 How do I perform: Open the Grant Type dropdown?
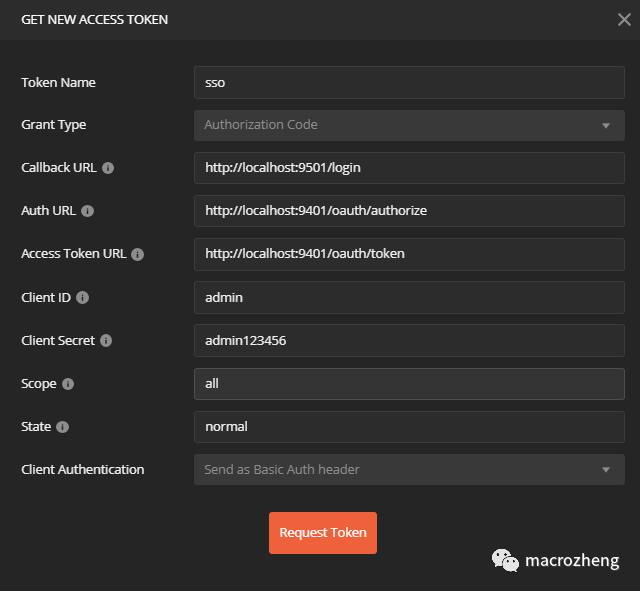408,125
